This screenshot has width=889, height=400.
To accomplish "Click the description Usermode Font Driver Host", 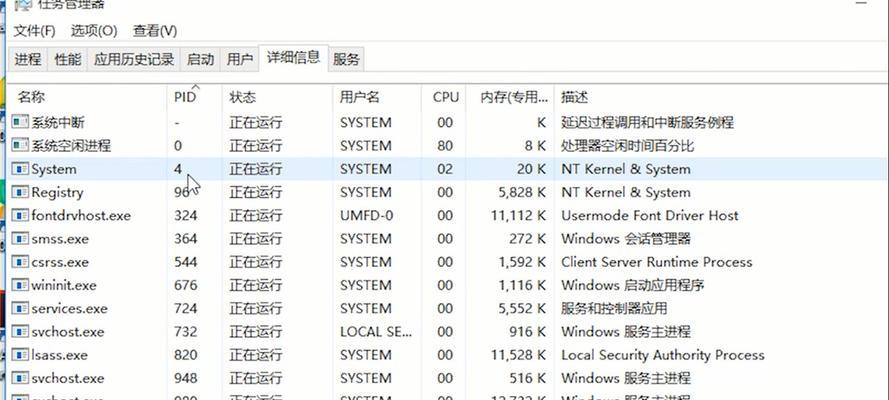I will 650,215.
